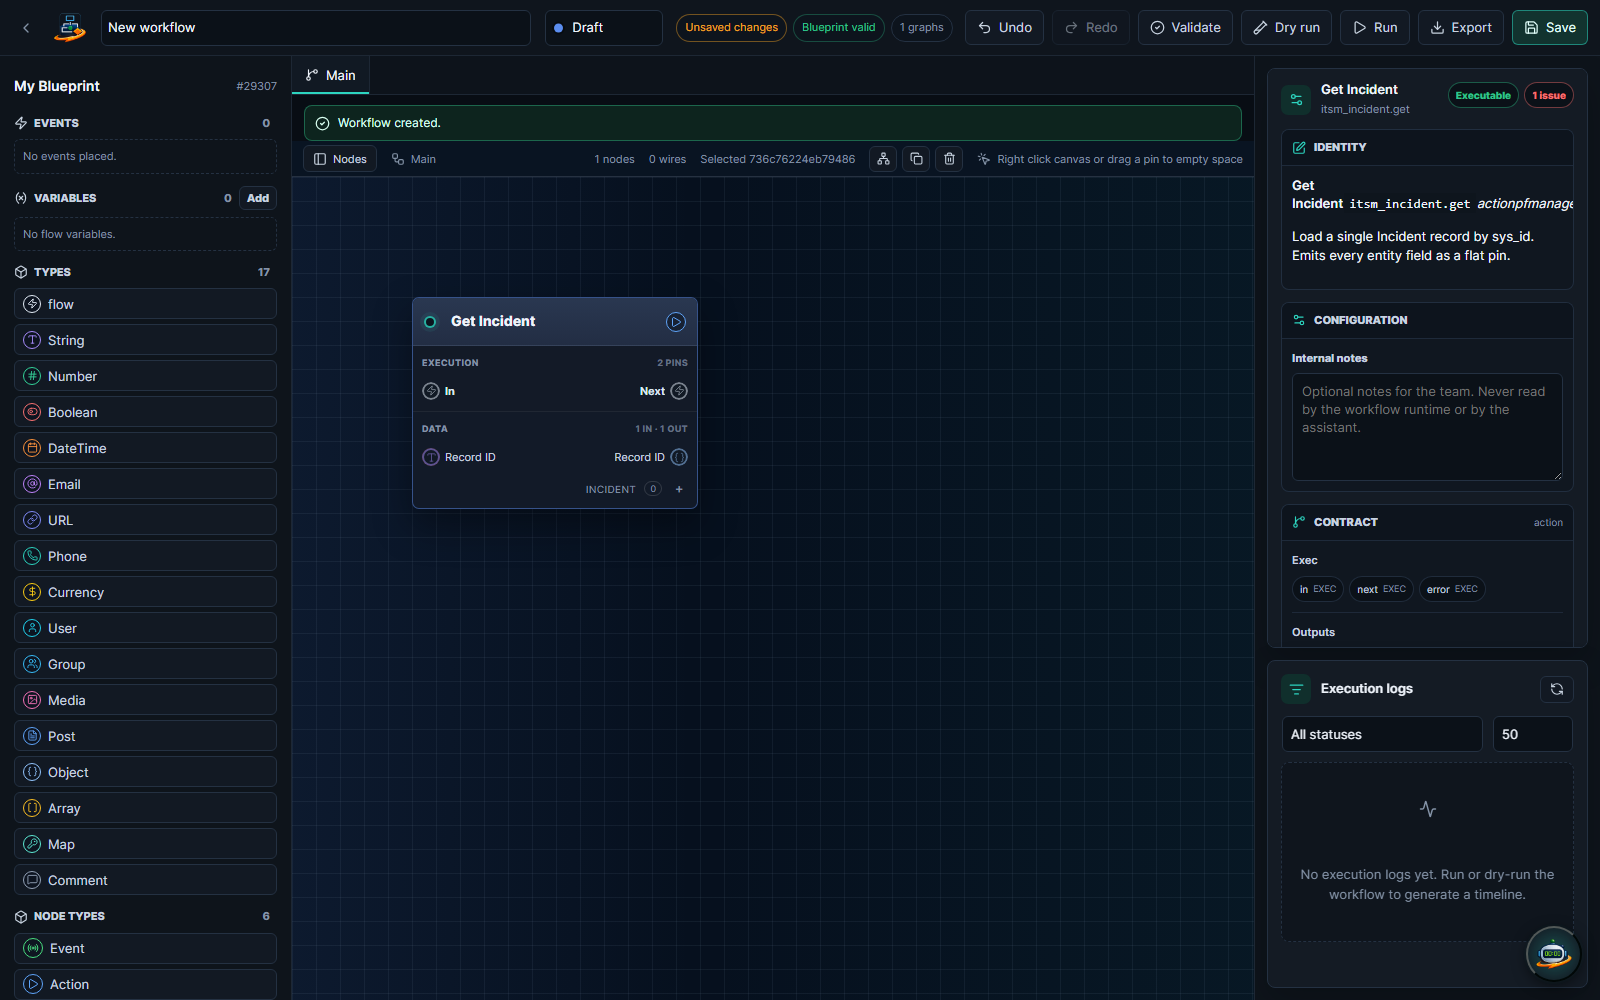Click the In execution pin
Screen dimensions: 1600x1000
pos(431,391)
